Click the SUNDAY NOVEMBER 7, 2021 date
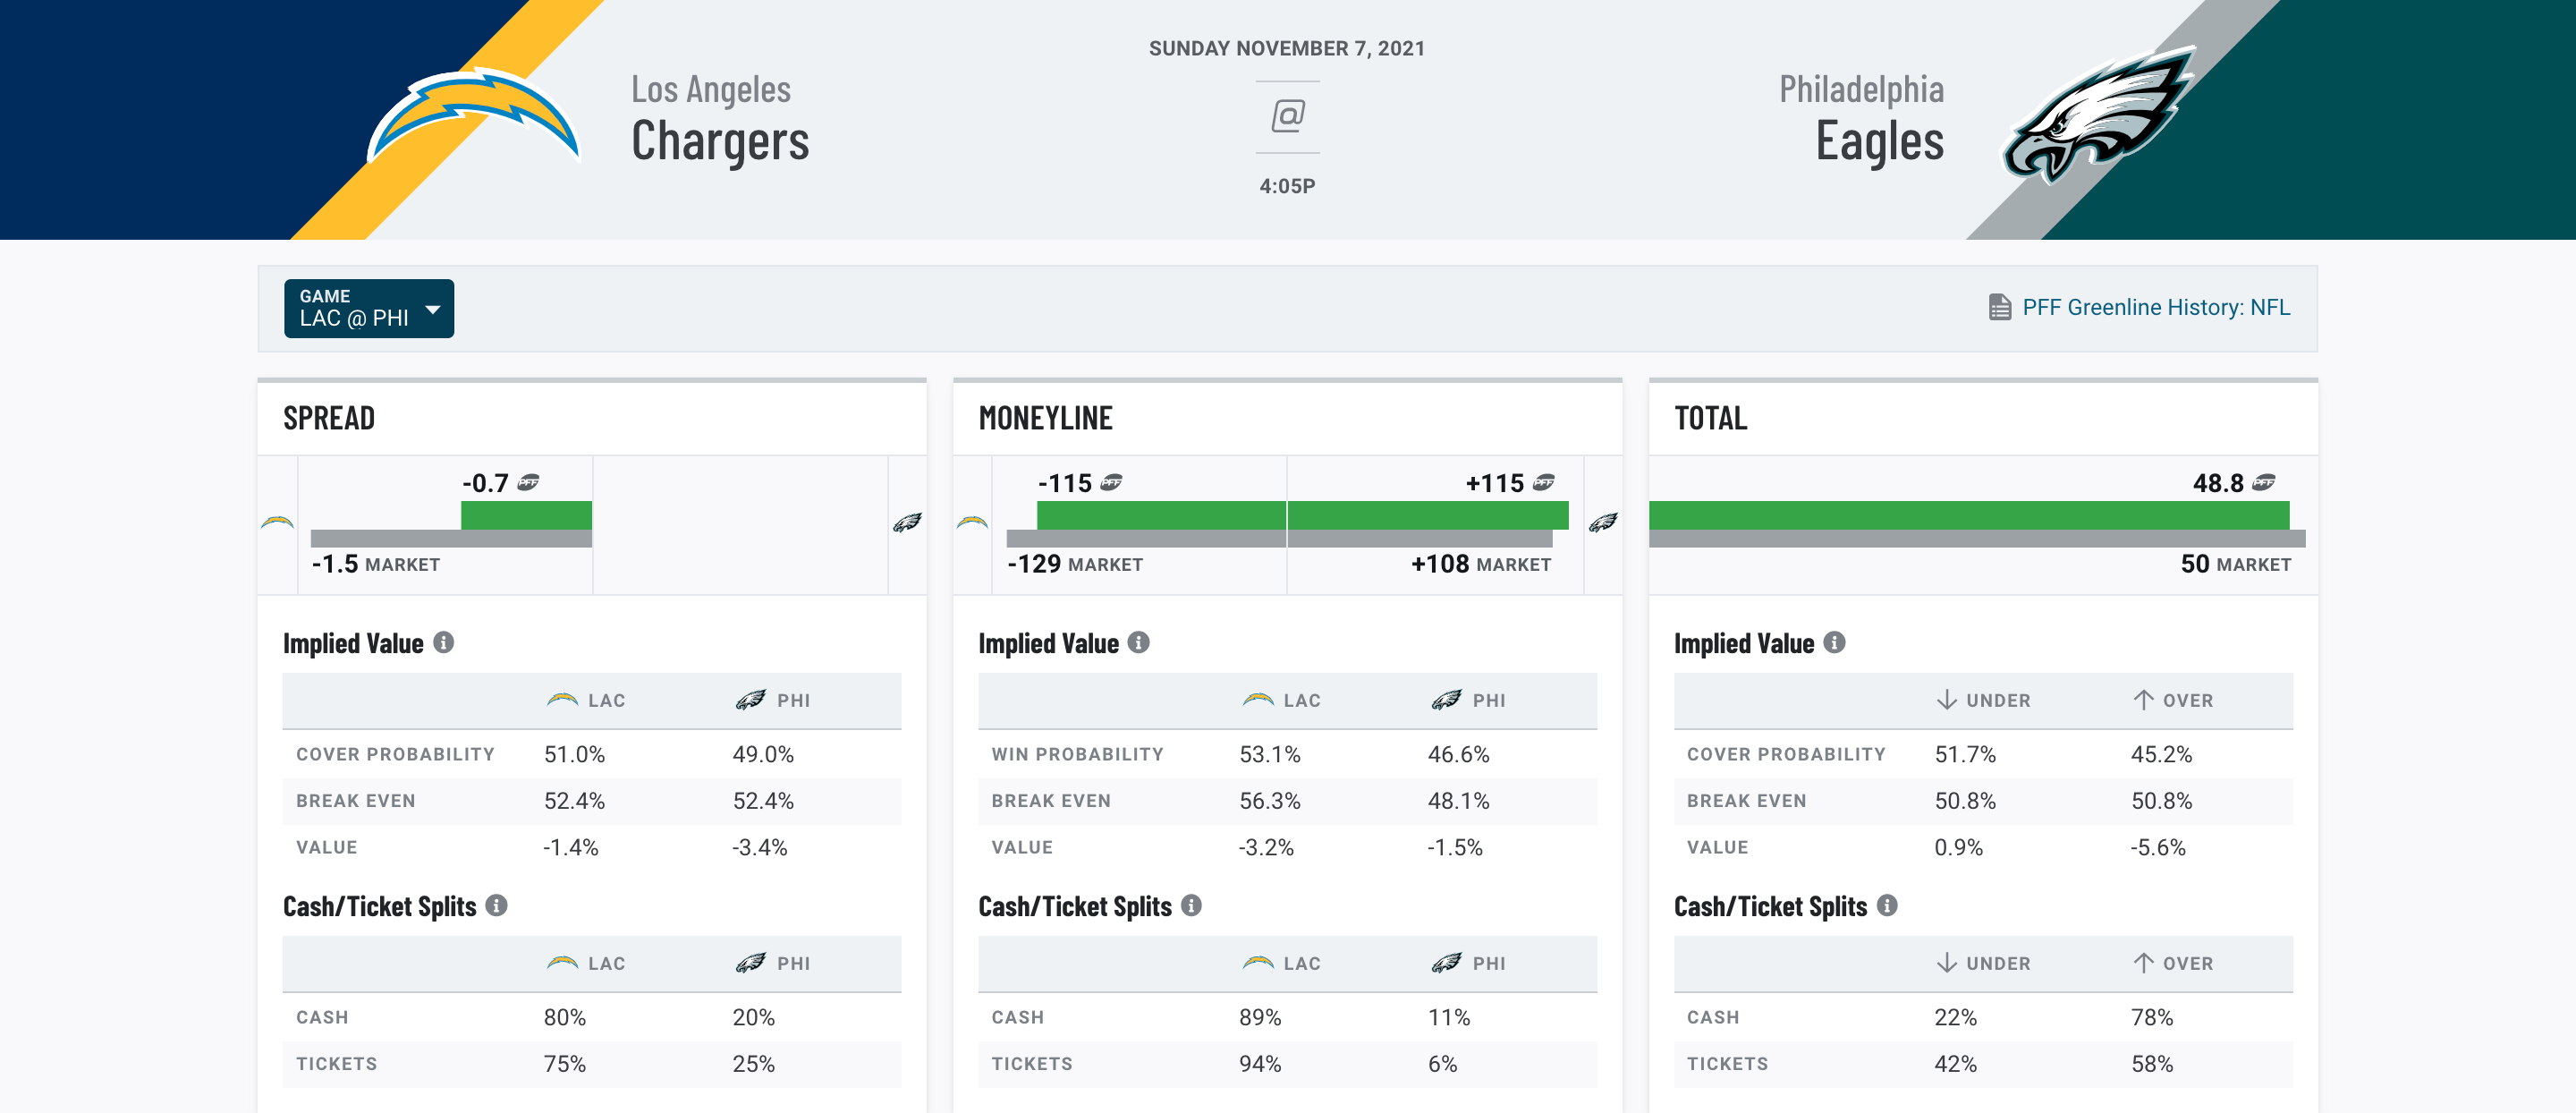Screen dimensions: 2576x1113 (1287, 48)
